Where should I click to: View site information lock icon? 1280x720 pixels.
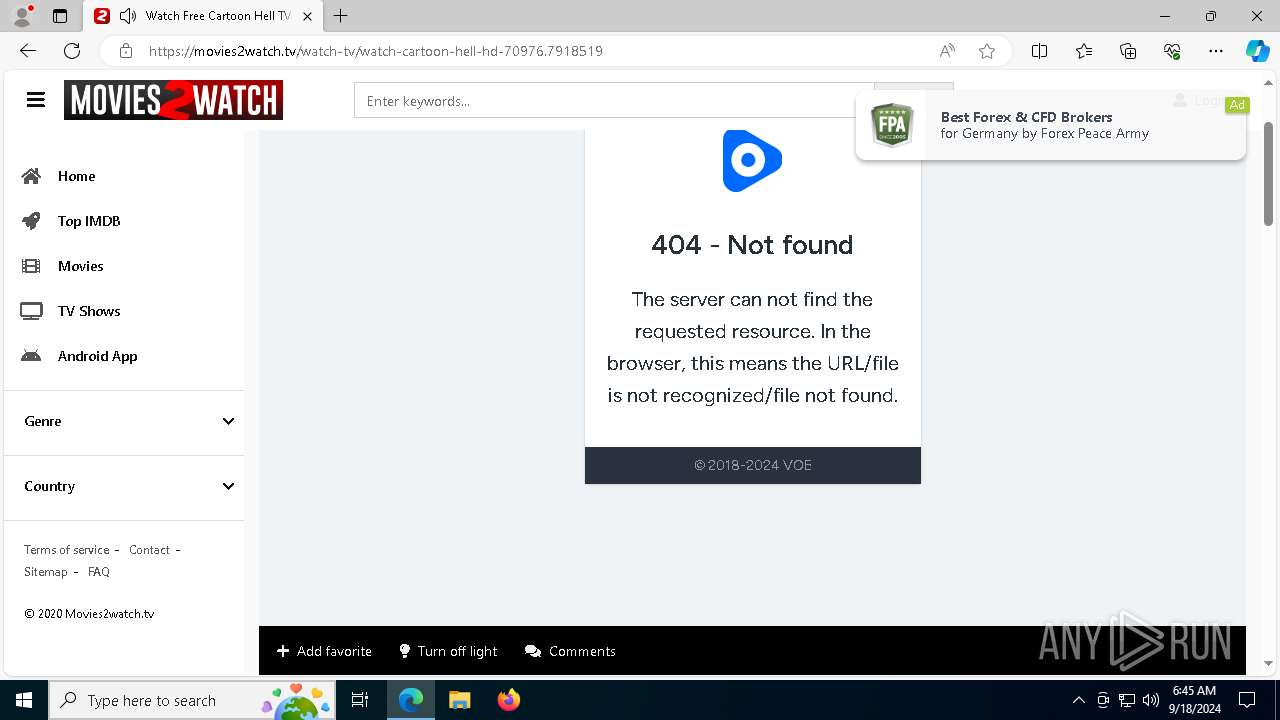(126, 51)
